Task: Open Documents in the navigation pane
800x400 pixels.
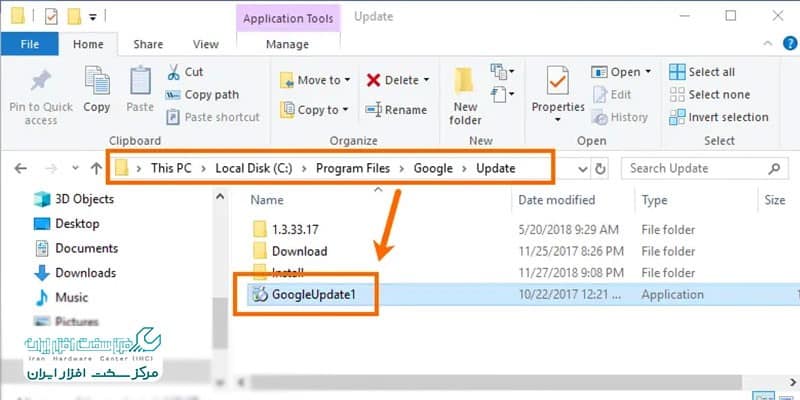Action: [x=76, y=248]
